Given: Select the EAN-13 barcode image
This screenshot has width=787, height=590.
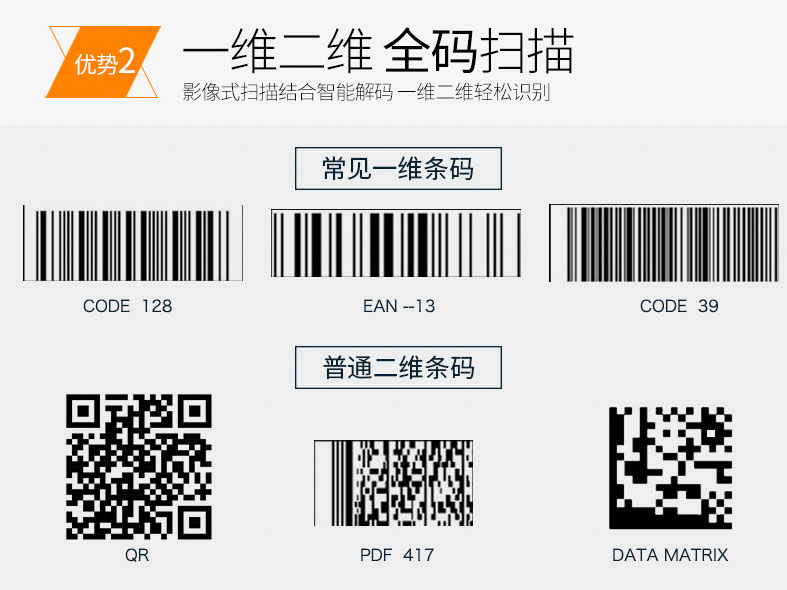Looking at the screenshot, I should 396,243.
